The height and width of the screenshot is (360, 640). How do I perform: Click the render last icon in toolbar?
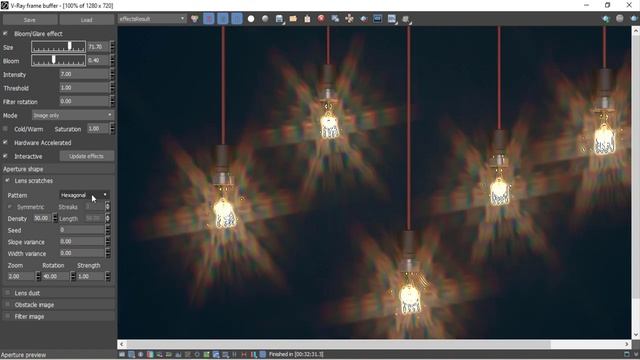point(406,19)
